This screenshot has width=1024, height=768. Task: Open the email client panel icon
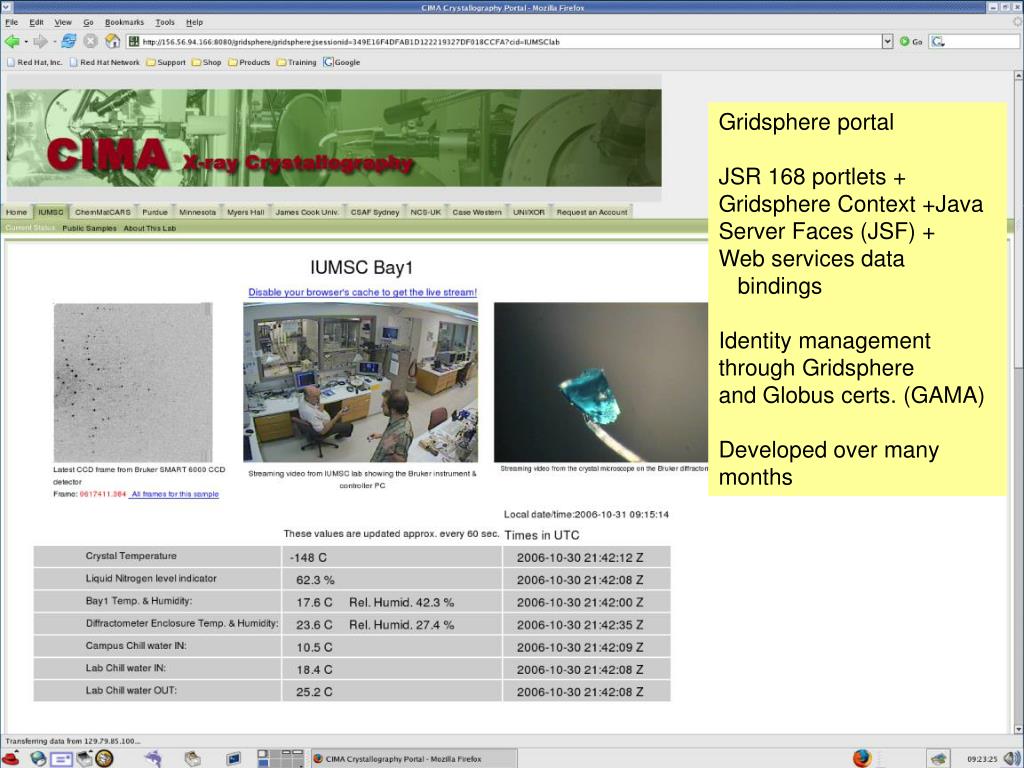pos(61,759)
